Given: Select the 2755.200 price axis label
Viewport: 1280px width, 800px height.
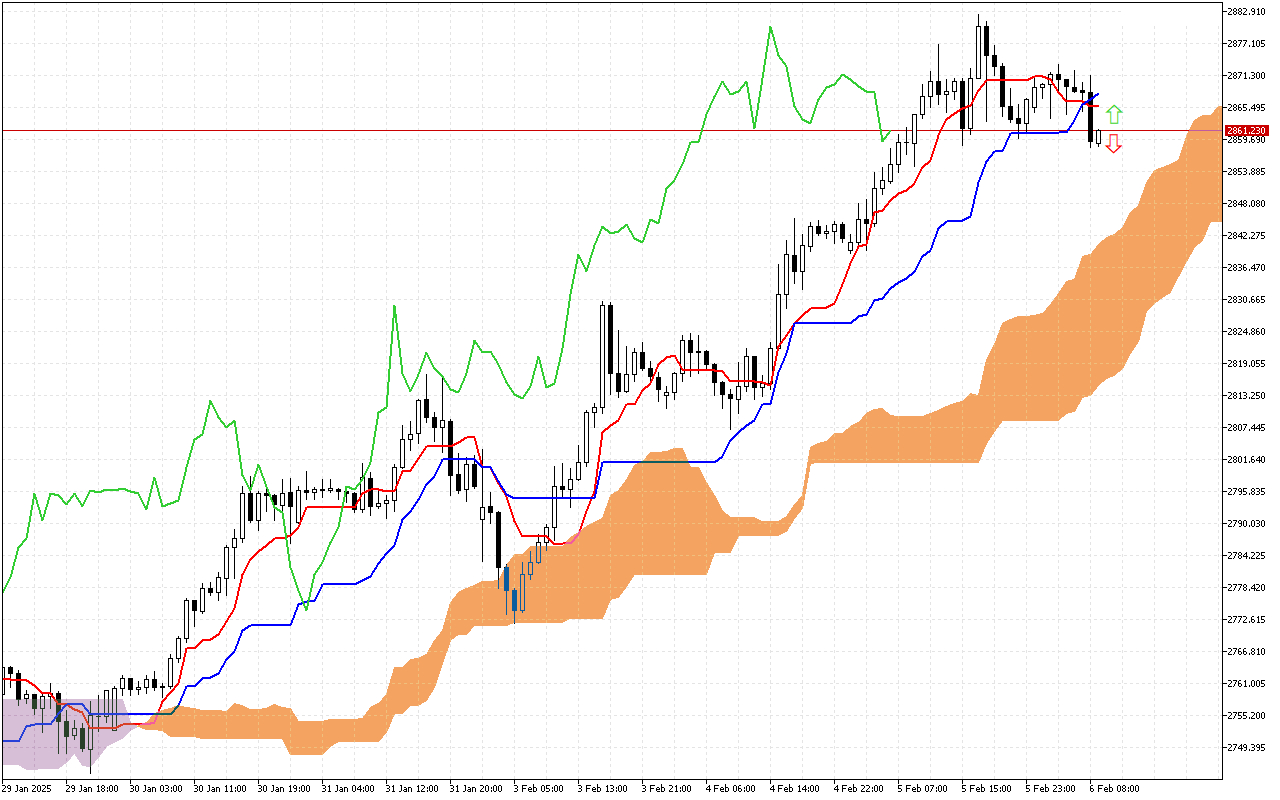Looking at the screenshot, I should [x=1246, y=715].
